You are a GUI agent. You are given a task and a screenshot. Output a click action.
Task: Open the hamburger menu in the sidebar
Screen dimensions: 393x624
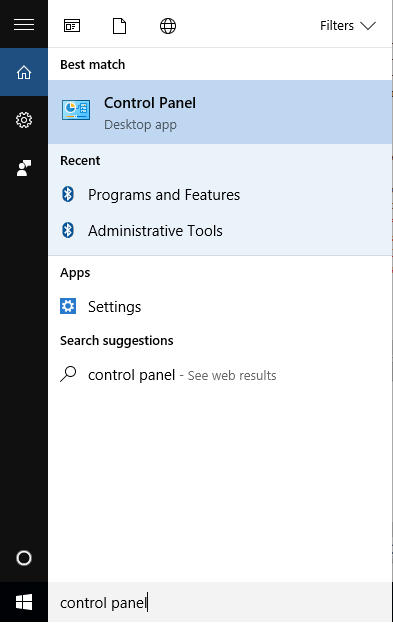(x=24, y=25)
